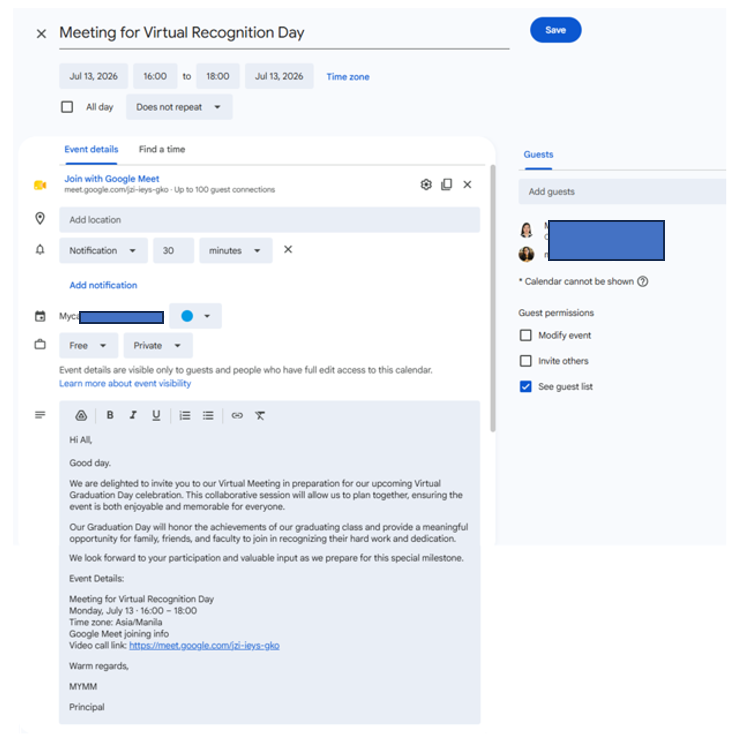
Task: Click the briefcase availability icon
Action: [x=40, y=345]
